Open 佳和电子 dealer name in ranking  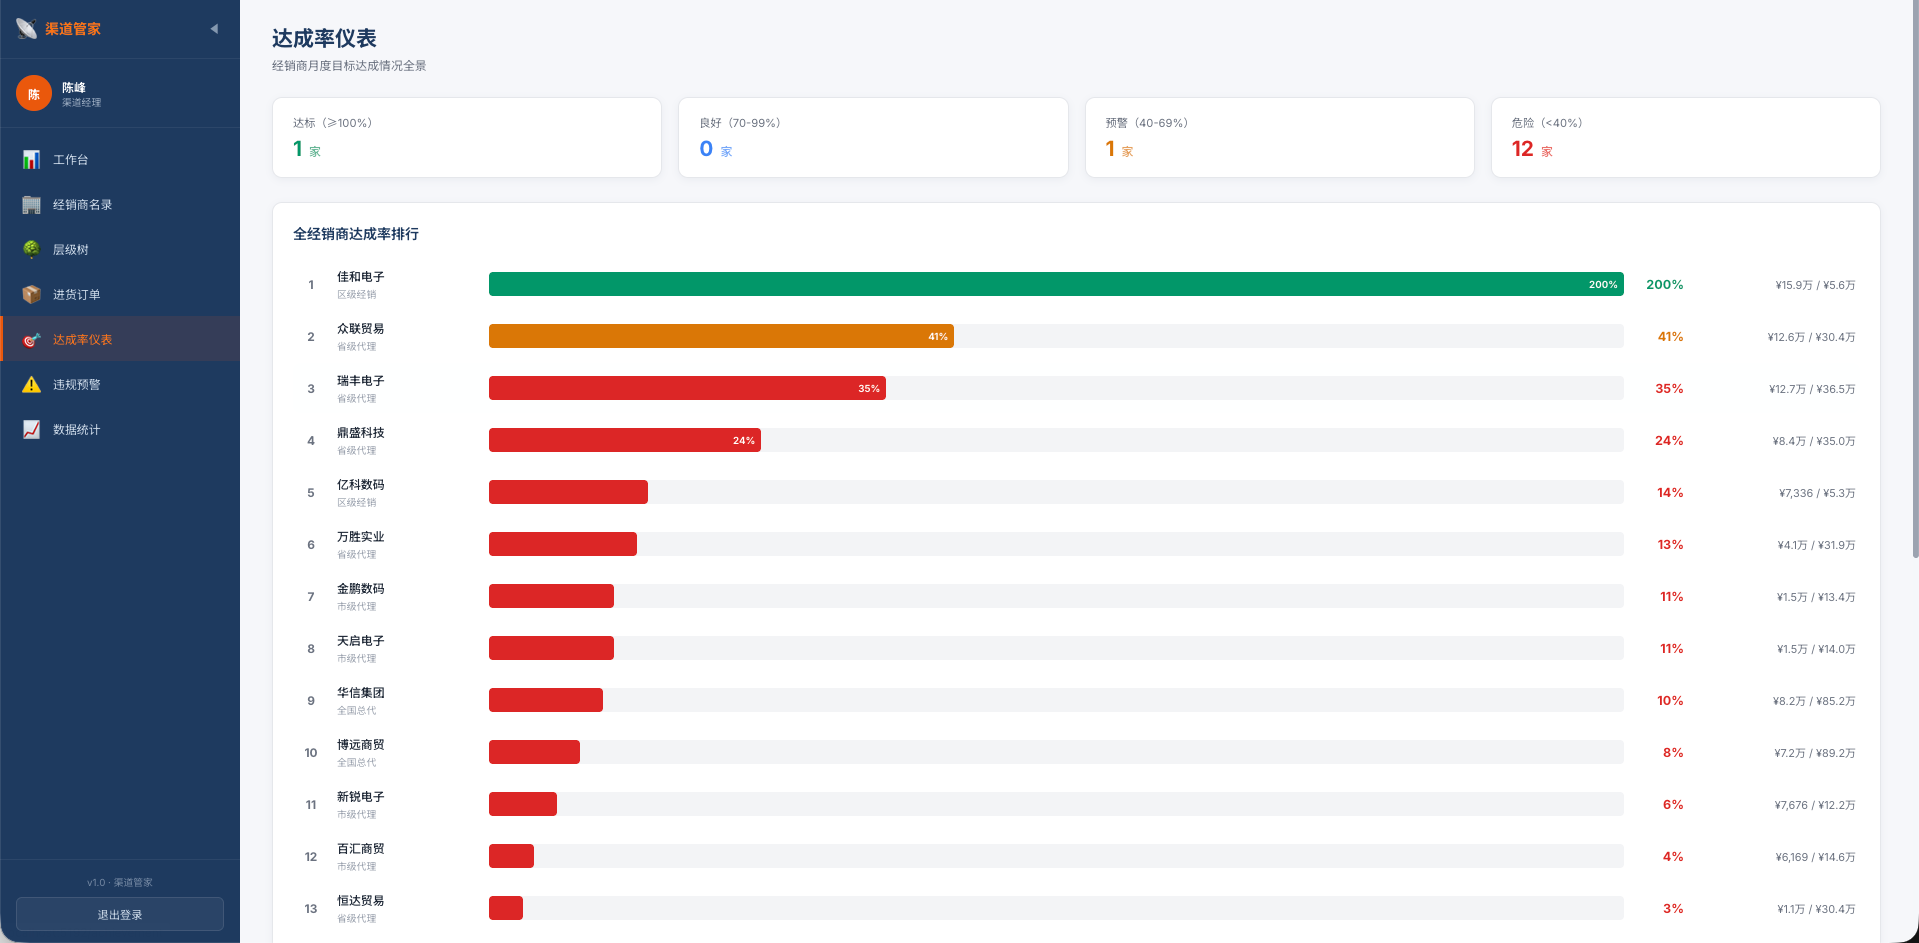click(360, 277)
